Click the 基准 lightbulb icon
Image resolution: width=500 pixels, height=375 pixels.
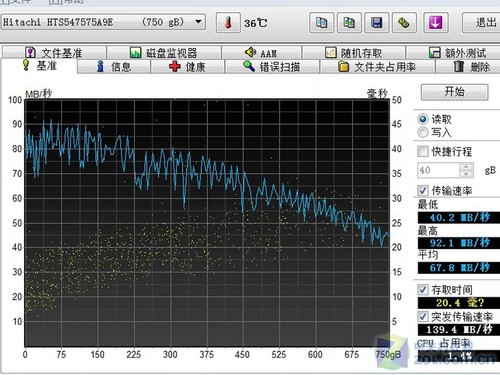(26, 65)
